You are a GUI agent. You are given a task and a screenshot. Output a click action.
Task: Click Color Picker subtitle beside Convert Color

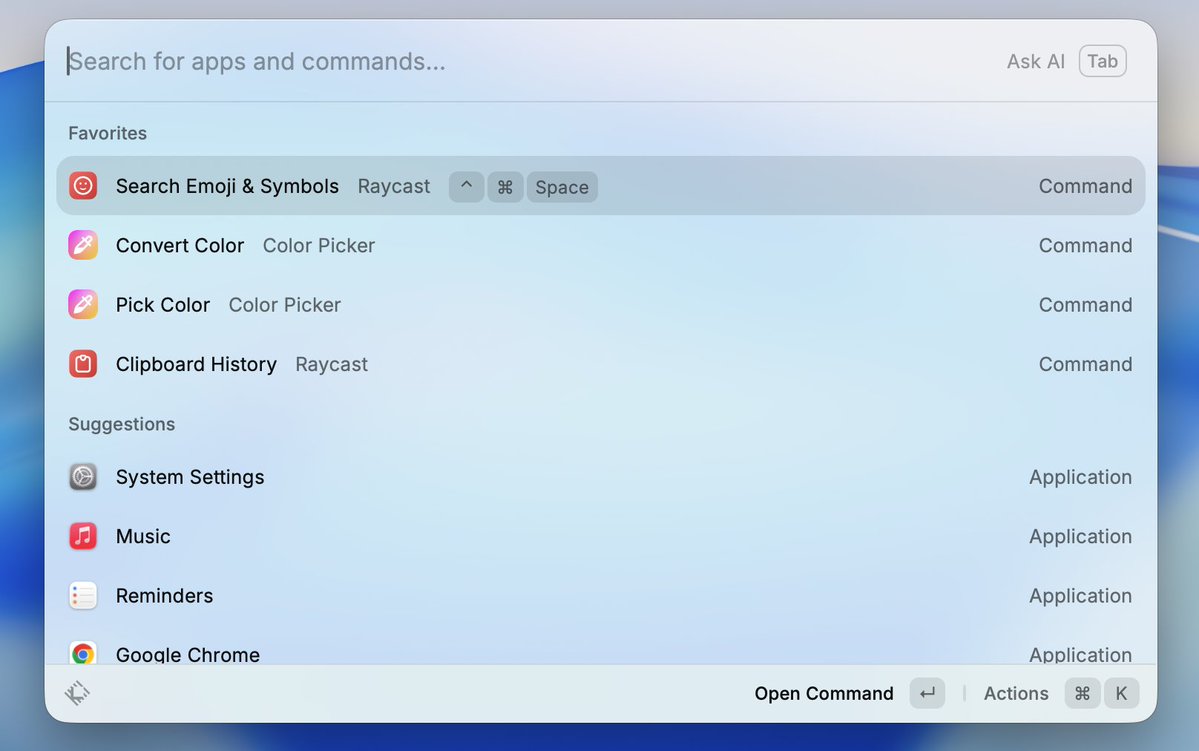[319, 245]
